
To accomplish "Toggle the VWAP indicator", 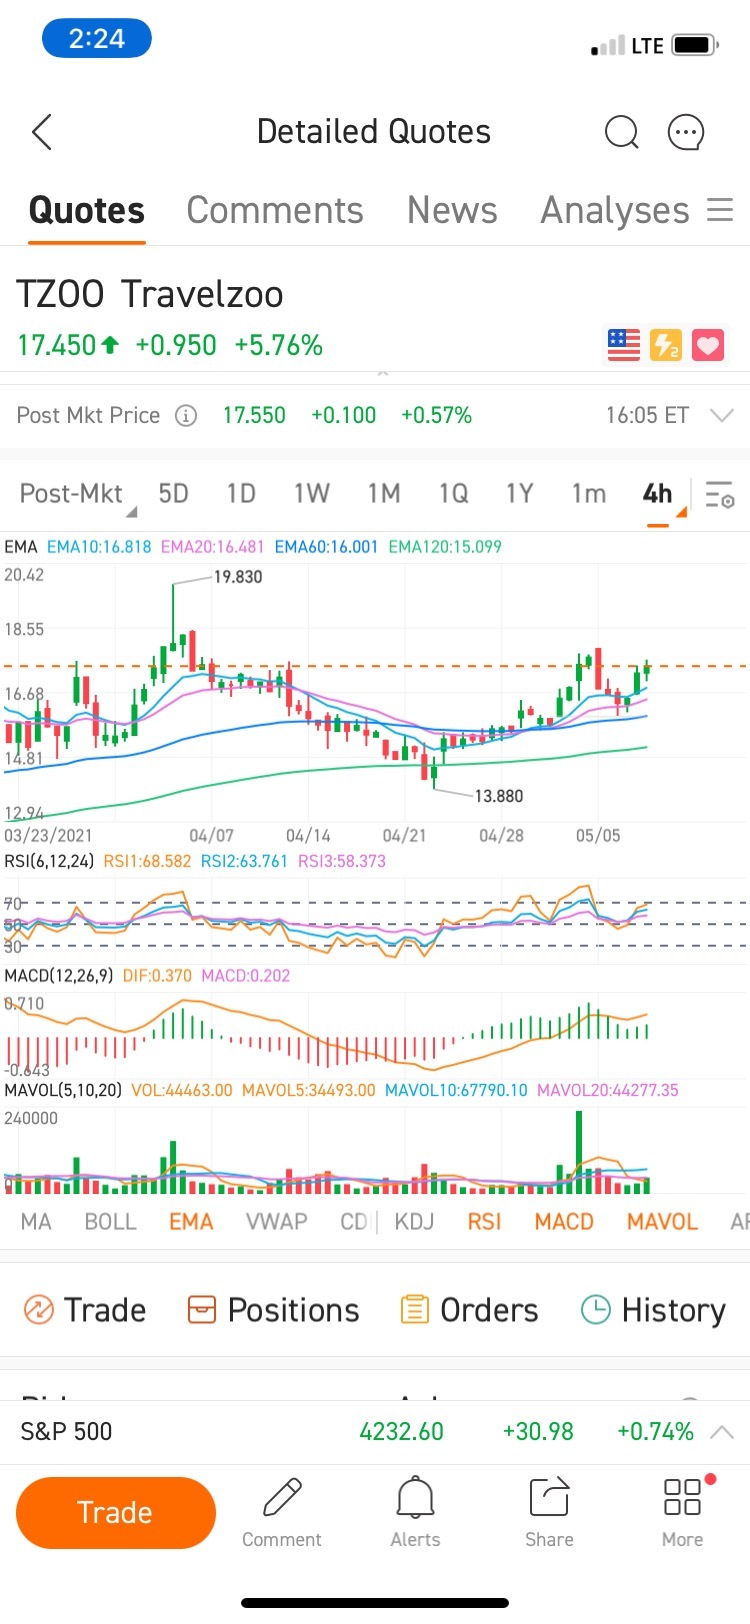I will pyautogui.click(x=276, y=1222).
